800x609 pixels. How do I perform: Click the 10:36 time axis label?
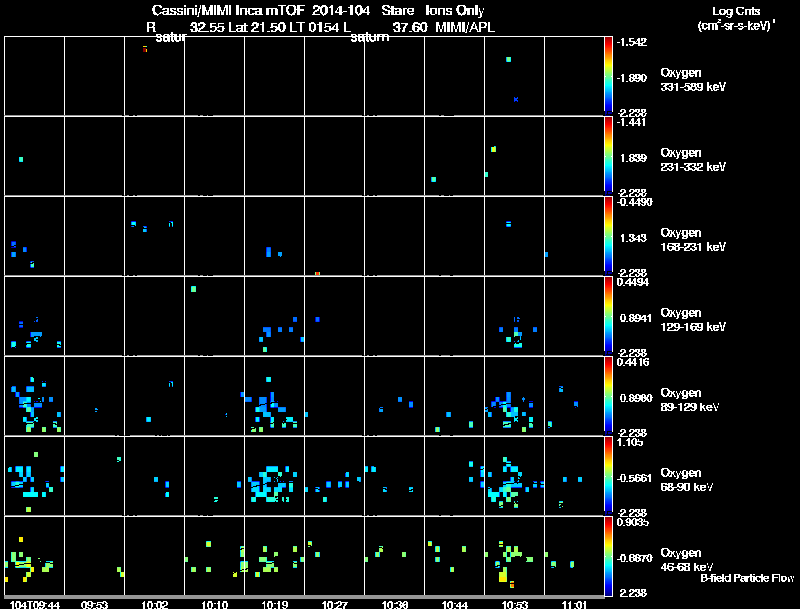coord(395,605)
